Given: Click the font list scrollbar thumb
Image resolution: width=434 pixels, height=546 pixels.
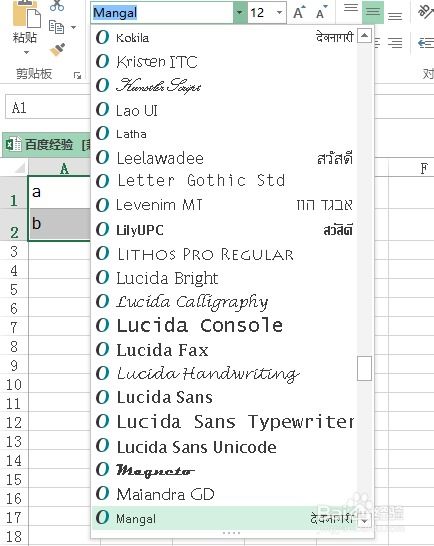Looking at the screenshot, I should 364,368.
